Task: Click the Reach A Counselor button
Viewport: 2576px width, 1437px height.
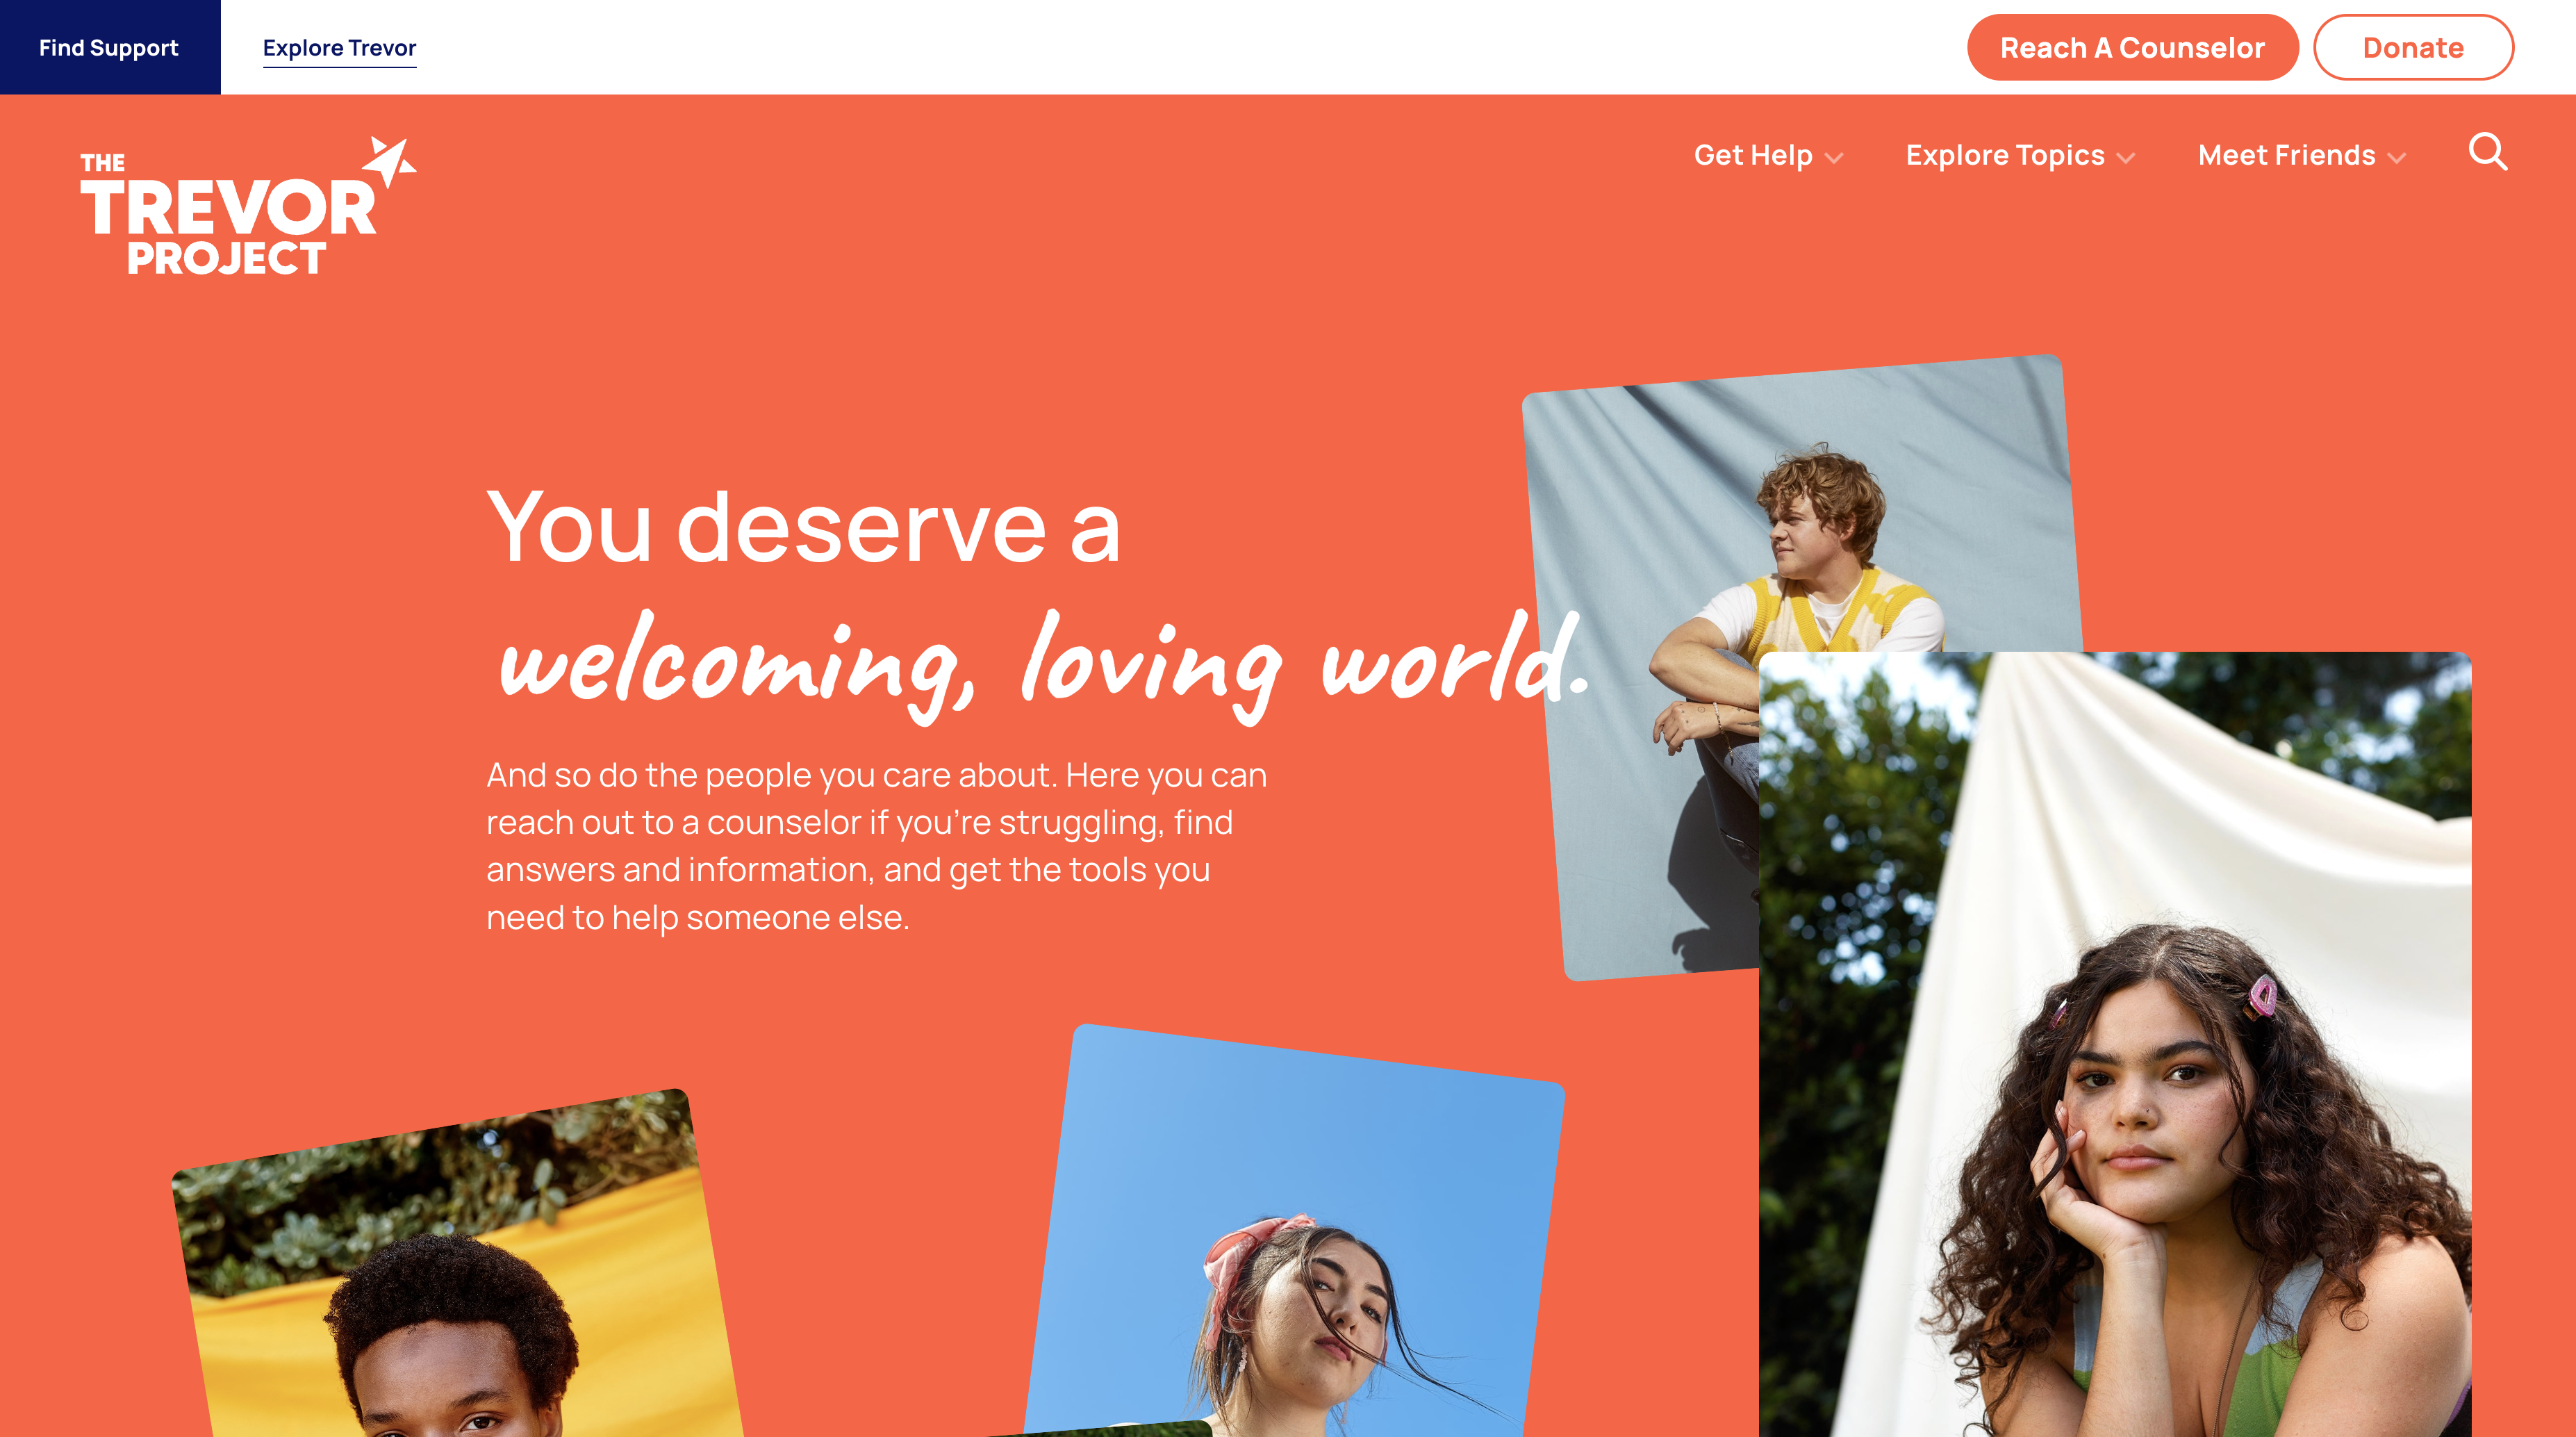Action: [x=2132, y=47]
